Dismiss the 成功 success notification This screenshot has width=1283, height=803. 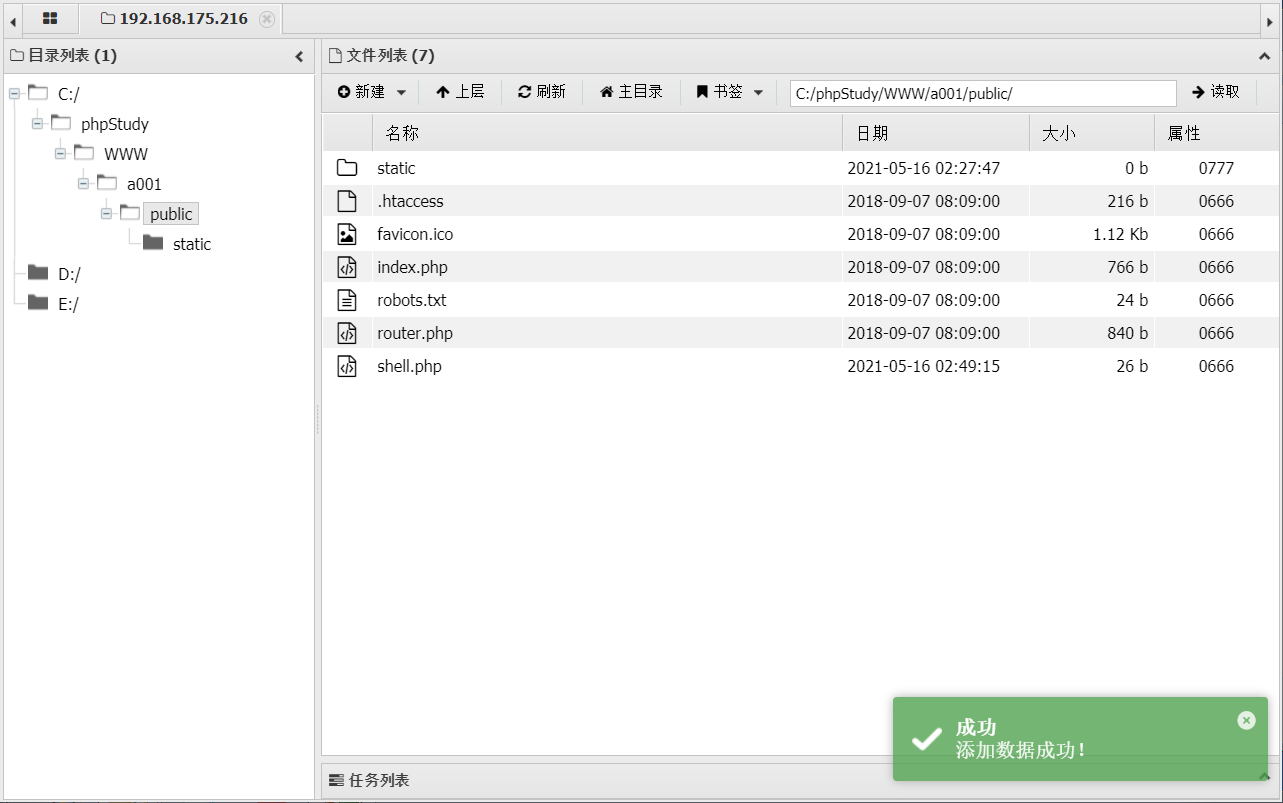[x=1246, y=720]
